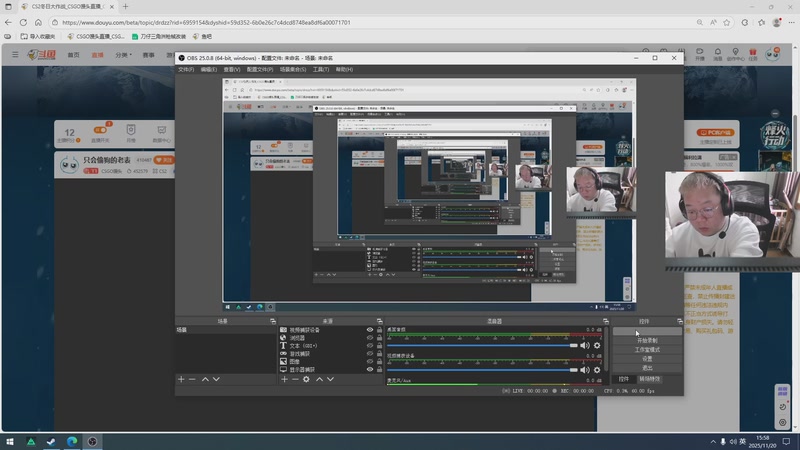Image resolution: width=800 pixels, height=450 pixels.
Task: Toggle visibility of 浏览器 source
Action: [x=370, y=338]
